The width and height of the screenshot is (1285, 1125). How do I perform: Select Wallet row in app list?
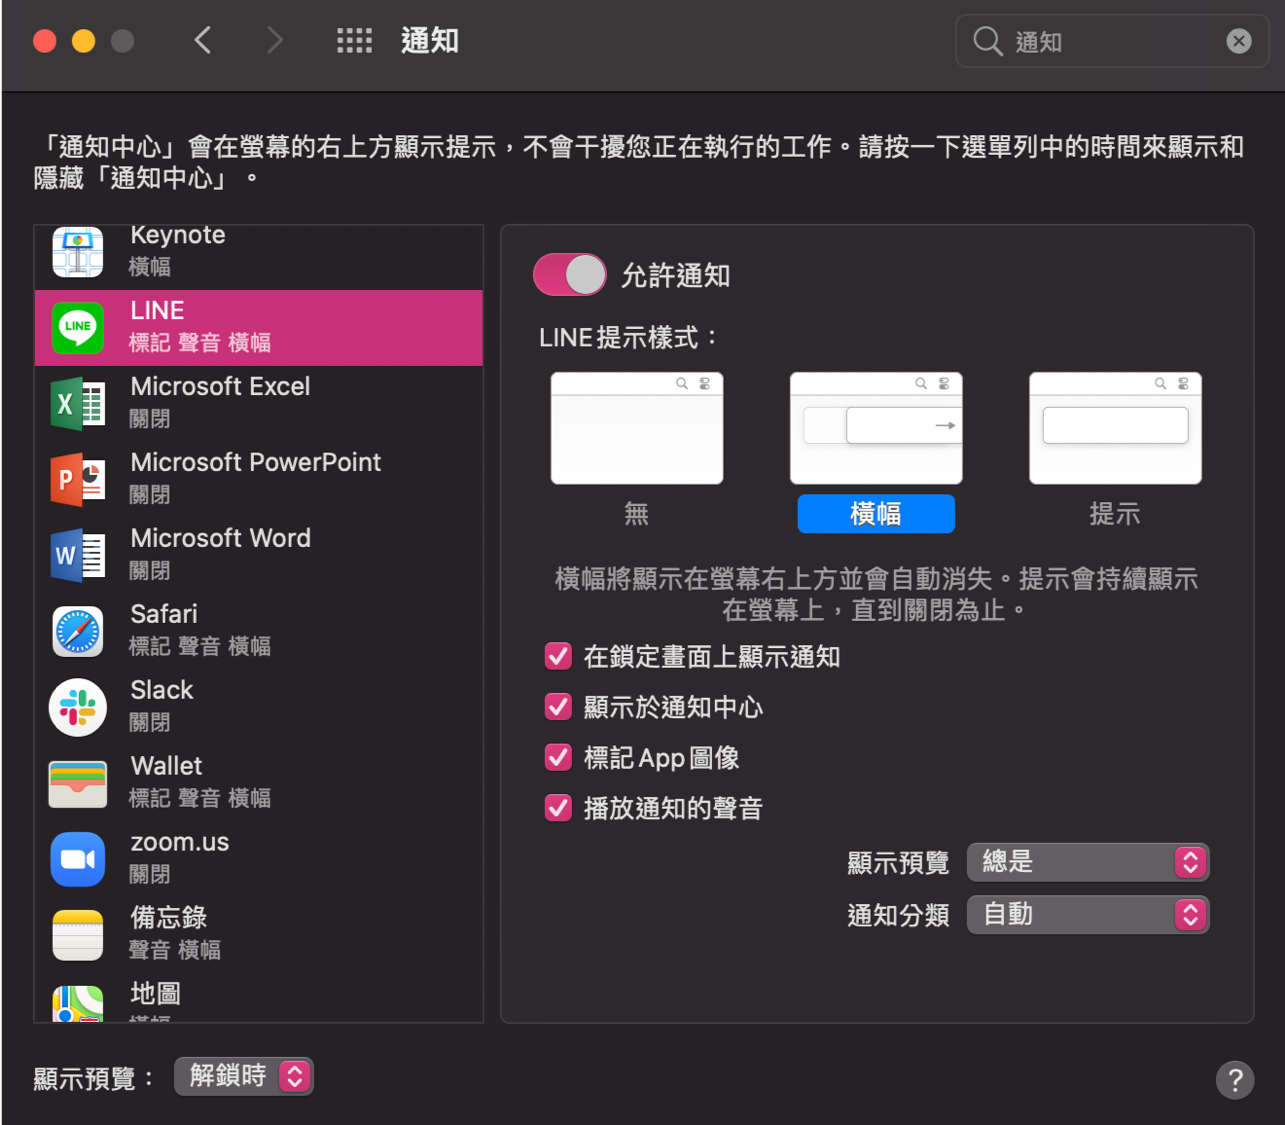[259, 784]
